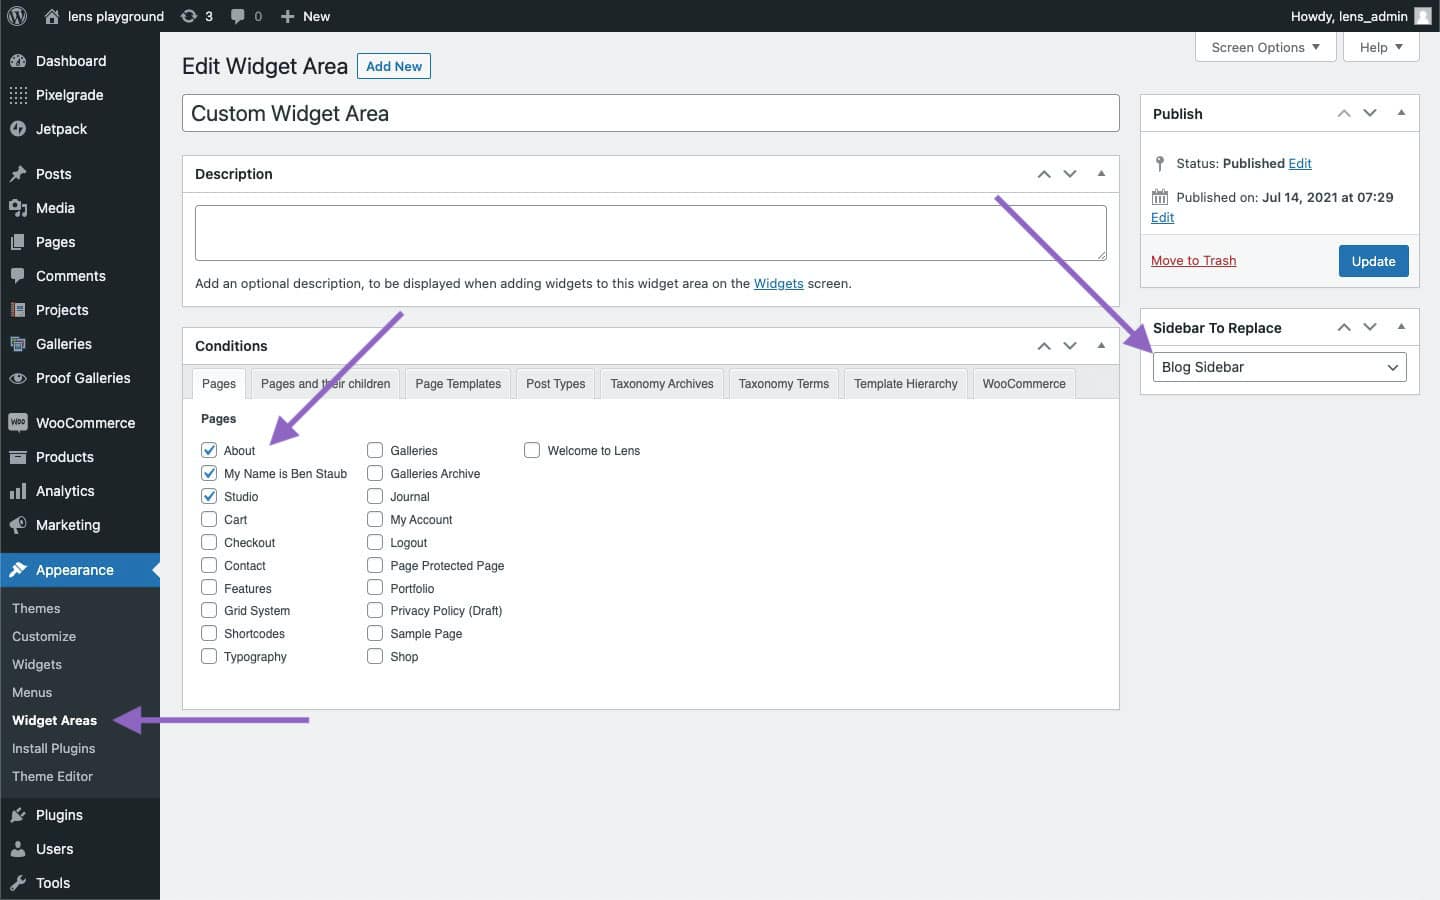
Task: Click the Projects icon in sidebar
Action: point(17,310)
